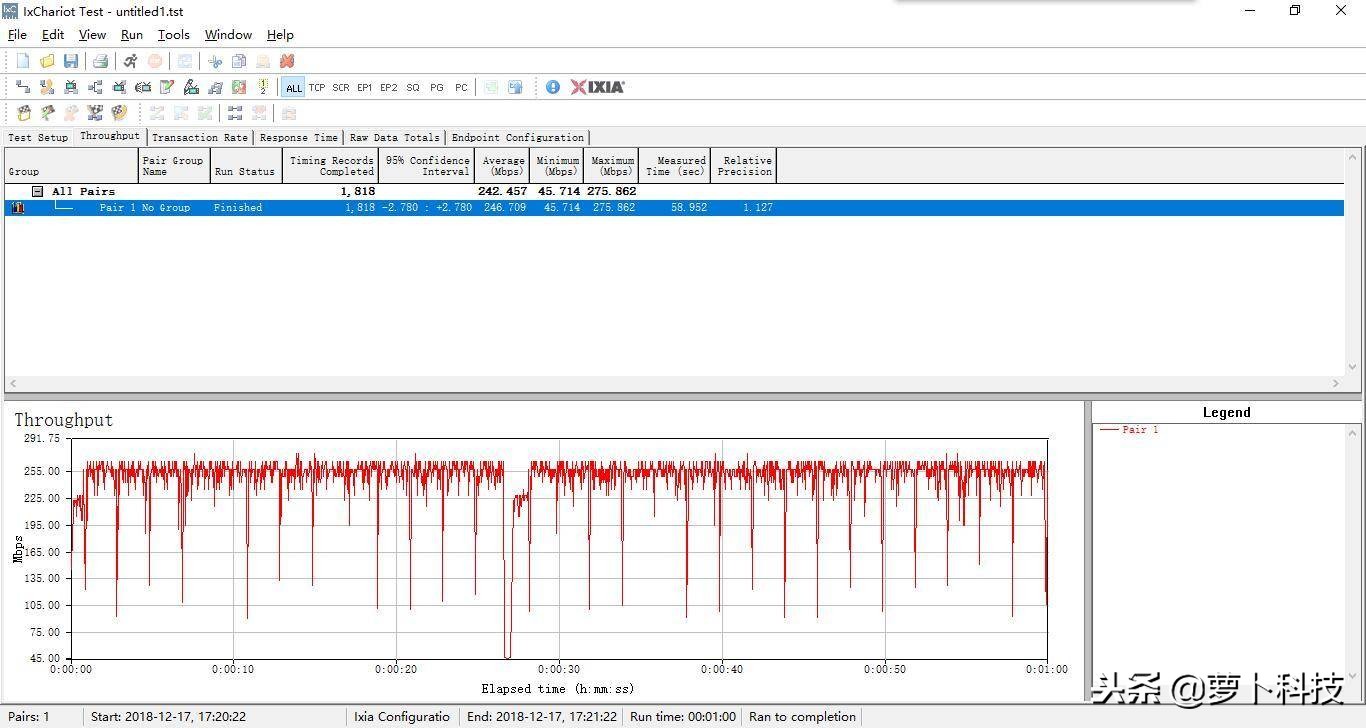The image size is (1366, 728).
Task: Open an existing test file
Action: coord(47,61)
